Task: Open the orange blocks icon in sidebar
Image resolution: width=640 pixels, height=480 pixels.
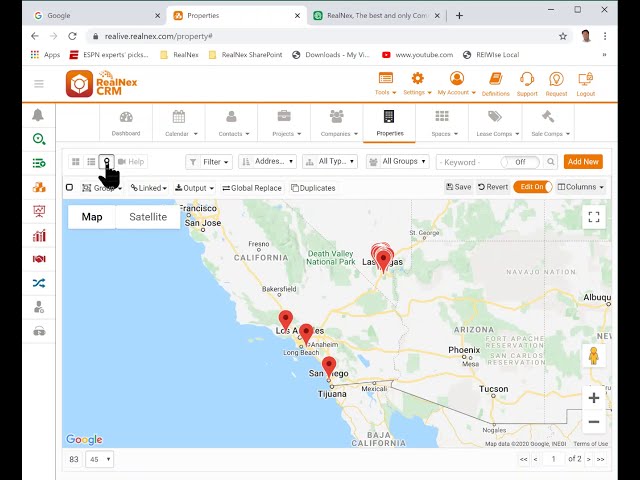Action: 39,187
